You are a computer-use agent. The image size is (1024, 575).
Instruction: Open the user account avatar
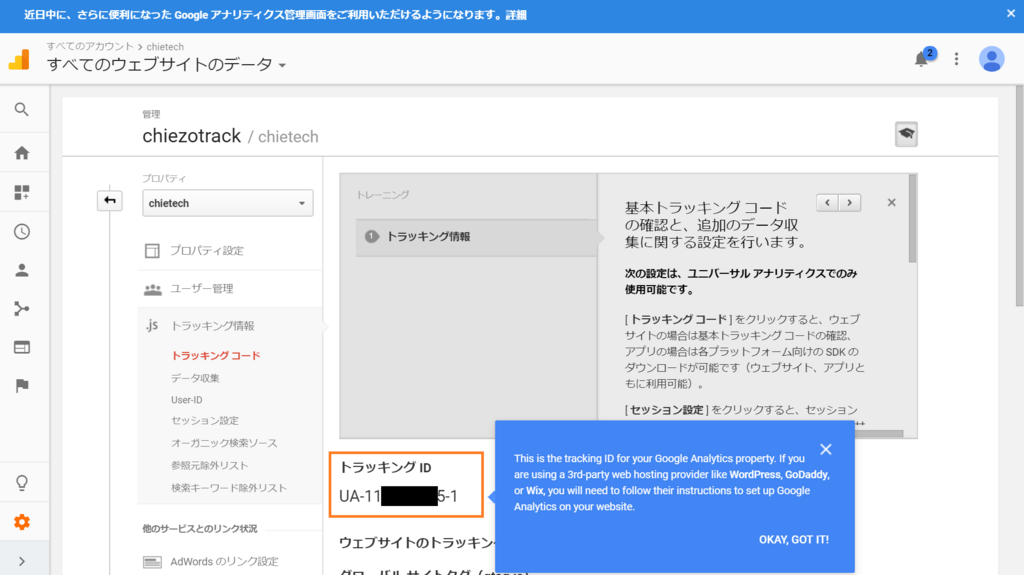click(x=991, y=59)
